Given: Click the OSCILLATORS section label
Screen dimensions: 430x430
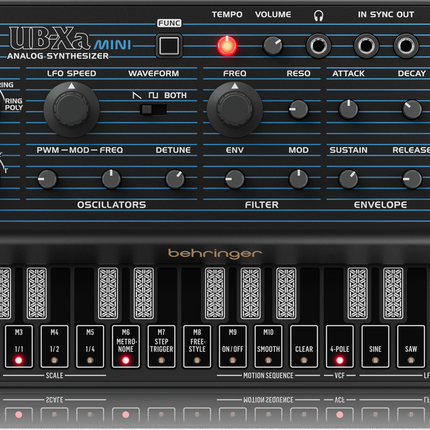Looking at the screenshot, I should click(x=111, y=205).
